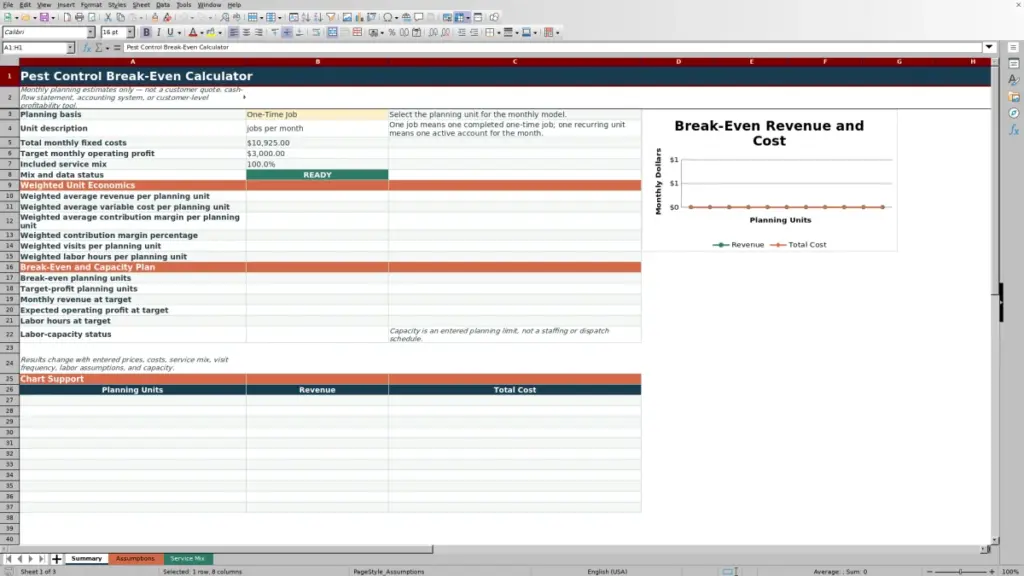Toggle italic formatting
1024x576 pixels.
click(159, 32)
